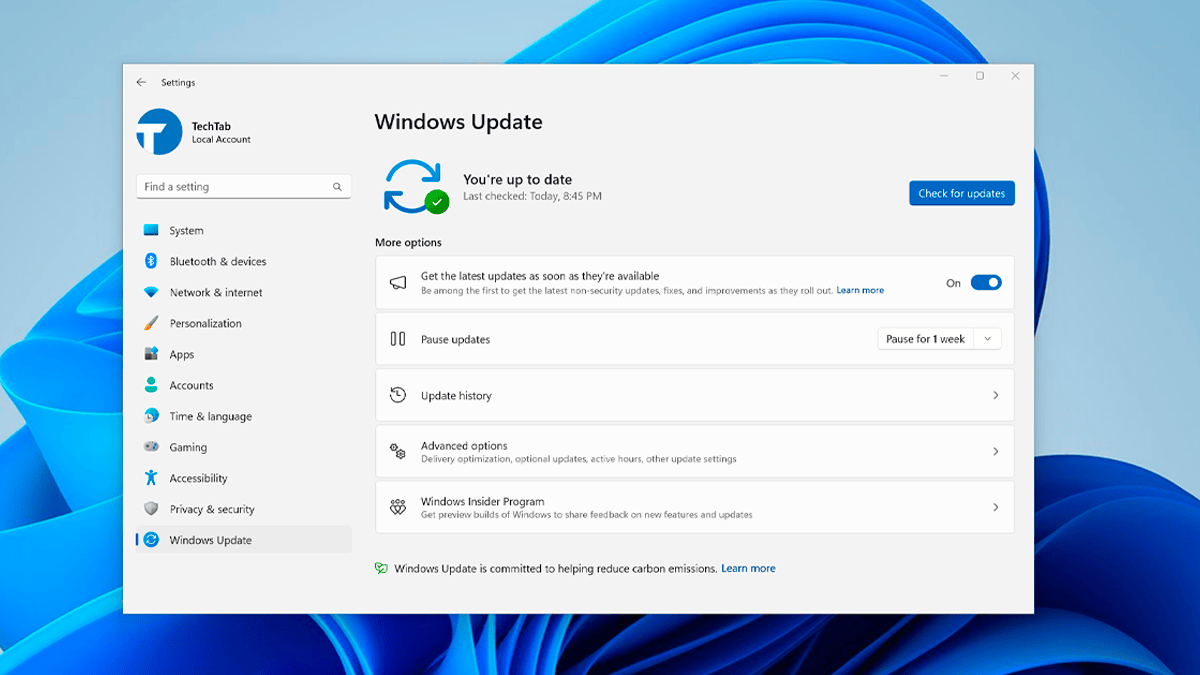Open the Update history row
The height and width of the screenshot is (675, 1200).
coord(695,395)
